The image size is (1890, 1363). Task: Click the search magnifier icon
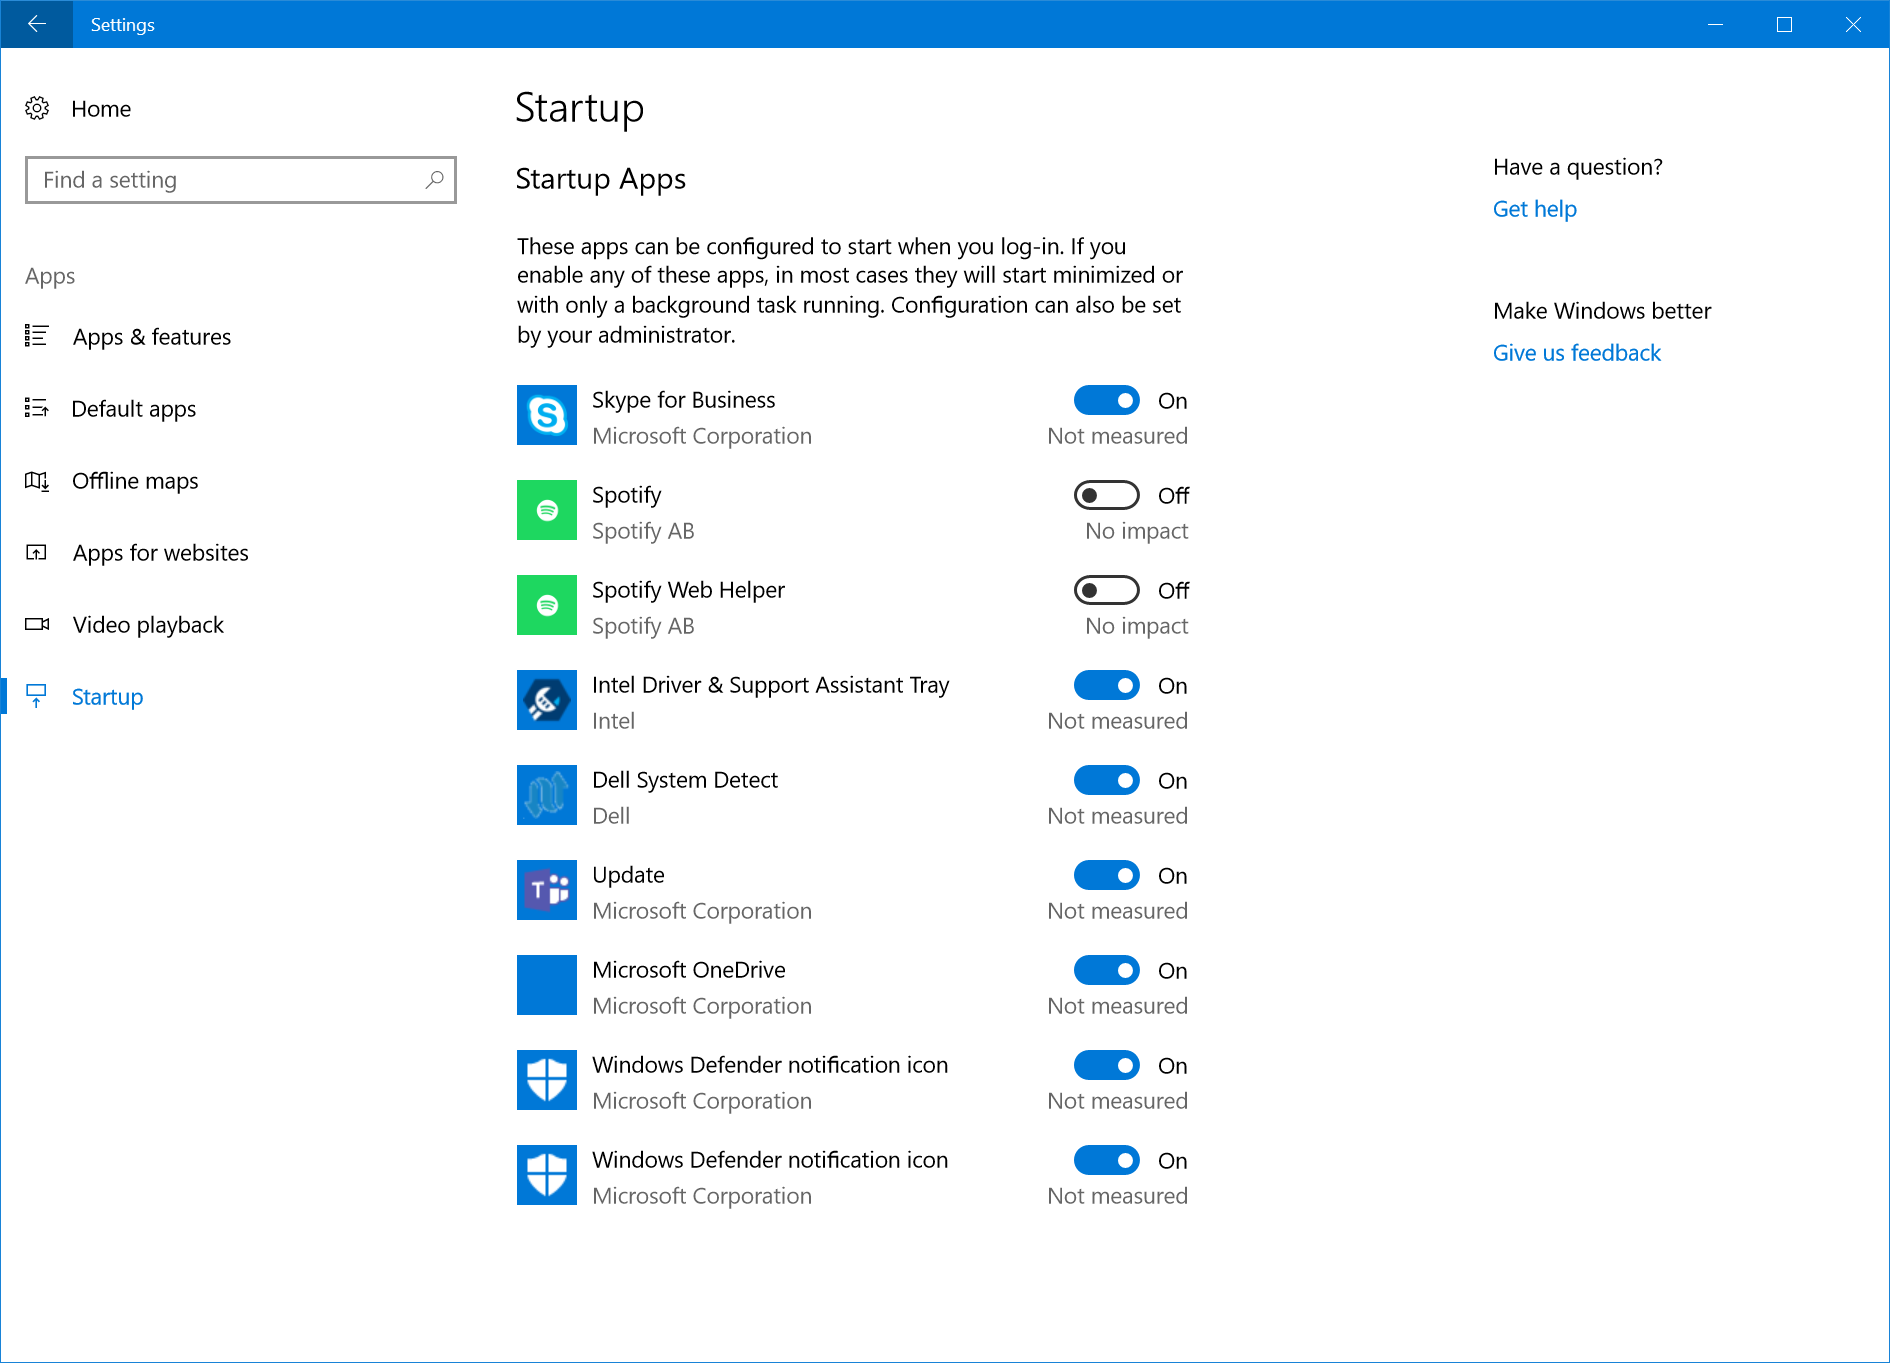(434, 180)
